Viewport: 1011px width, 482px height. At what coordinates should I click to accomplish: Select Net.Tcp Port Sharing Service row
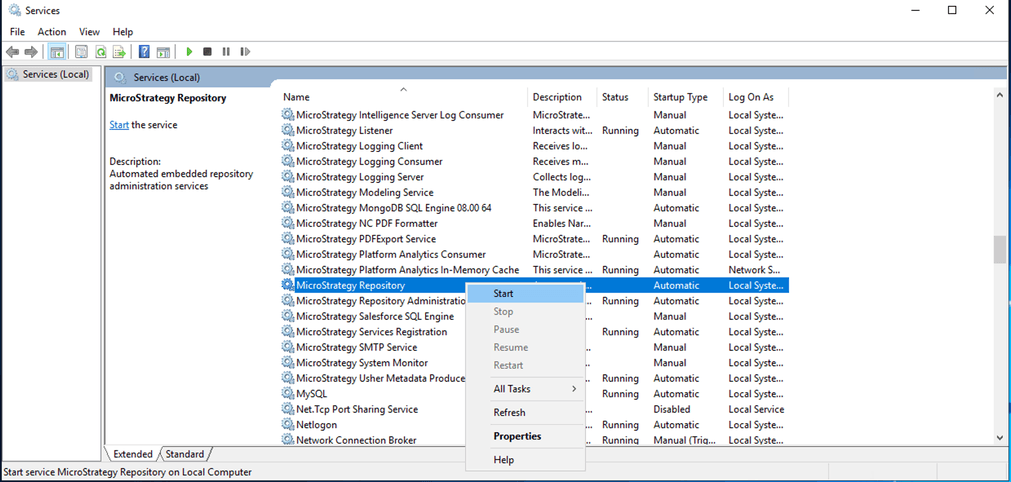[x=373, y=409]
